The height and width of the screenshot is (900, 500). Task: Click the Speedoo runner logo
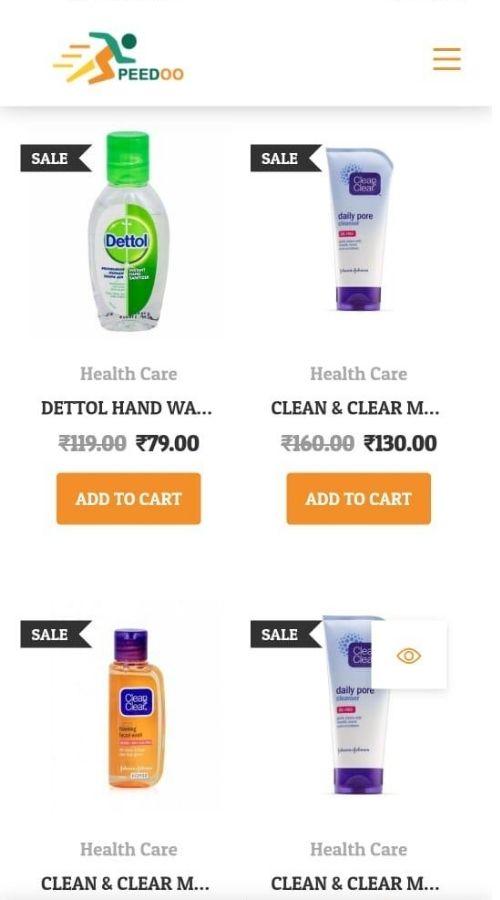(x=118, y=59)
